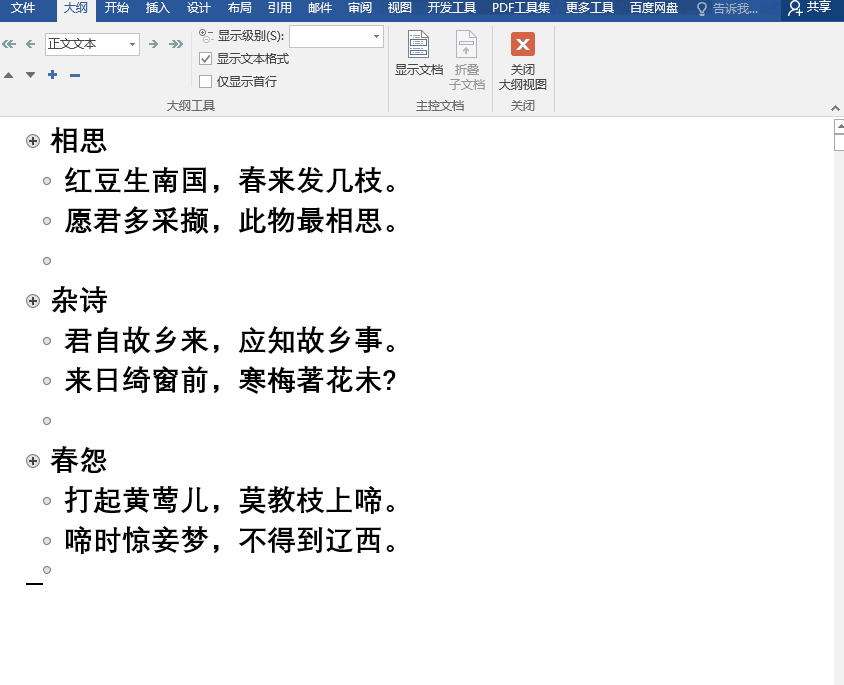Expand selected heading with plus icon

(52, 75)
